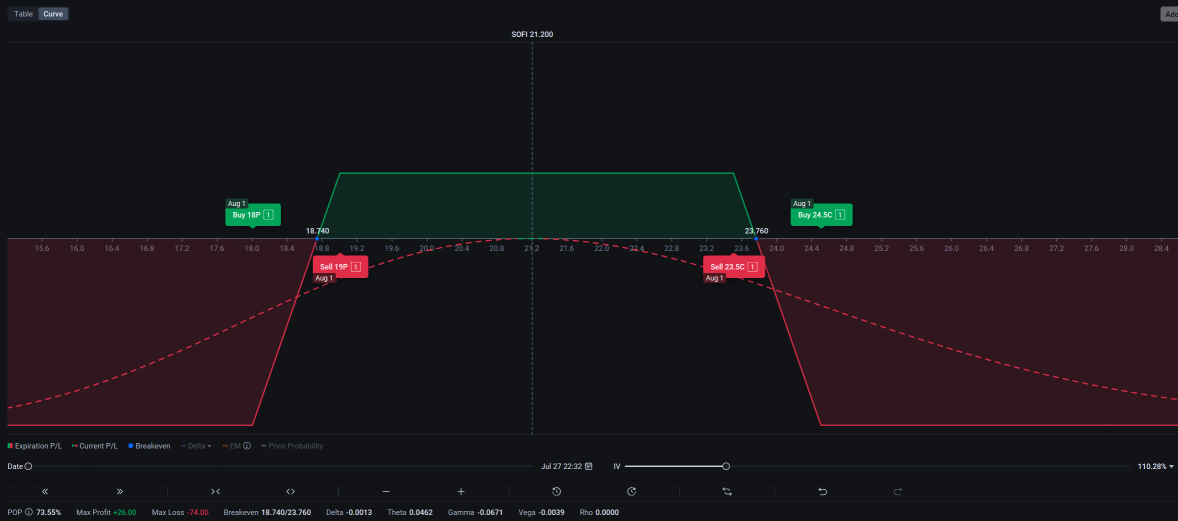Click the SOFI 21.200 price label
The image size is (1178, 521).
point(533,35)
